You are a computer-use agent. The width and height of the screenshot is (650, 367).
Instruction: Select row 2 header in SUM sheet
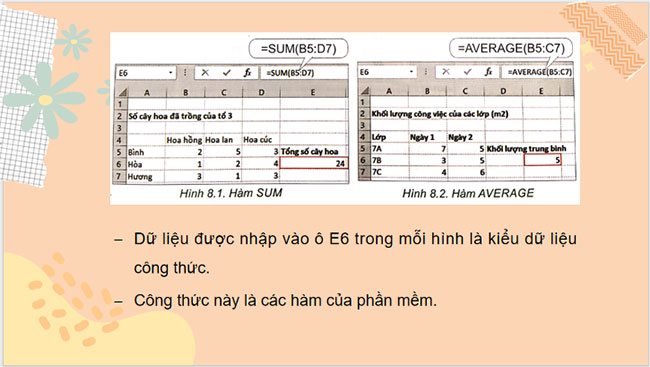[x=120, y=116]
